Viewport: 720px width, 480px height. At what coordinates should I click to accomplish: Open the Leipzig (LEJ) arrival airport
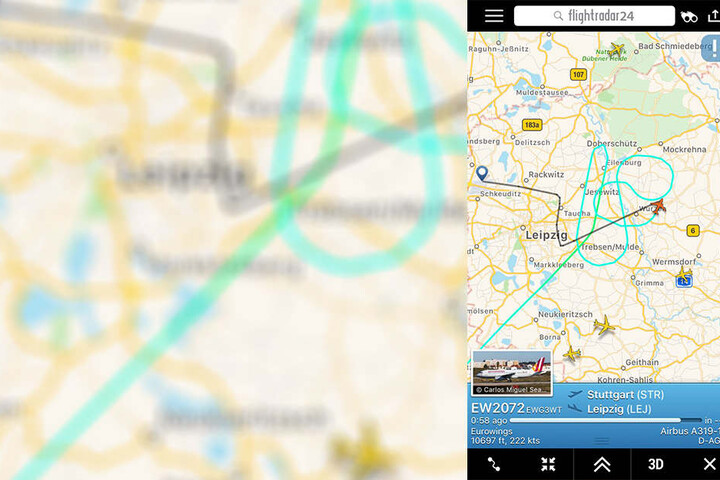[619, 409]
